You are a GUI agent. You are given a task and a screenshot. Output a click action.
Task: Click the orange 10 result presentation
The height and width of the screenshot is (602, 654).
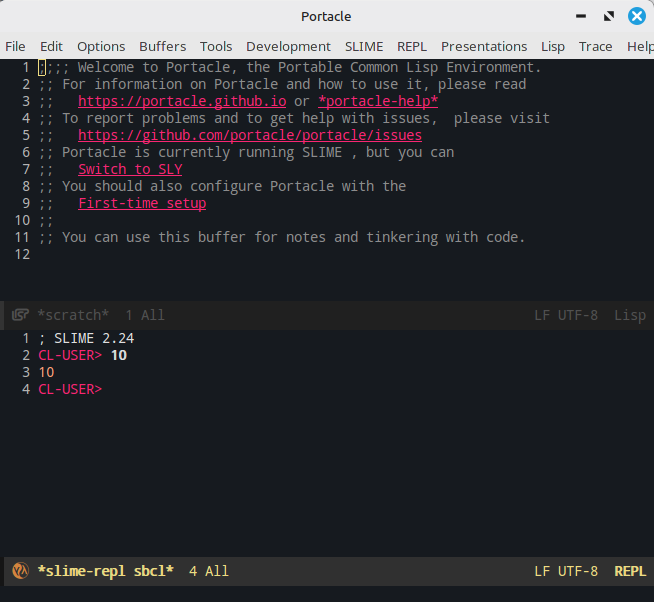pyautogui.click(x=46, y=372)
